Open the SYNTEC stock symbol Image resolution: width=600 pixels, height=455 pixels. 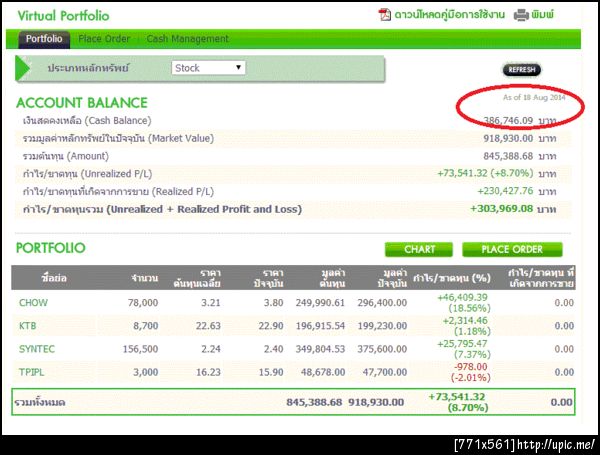point(37,349)
